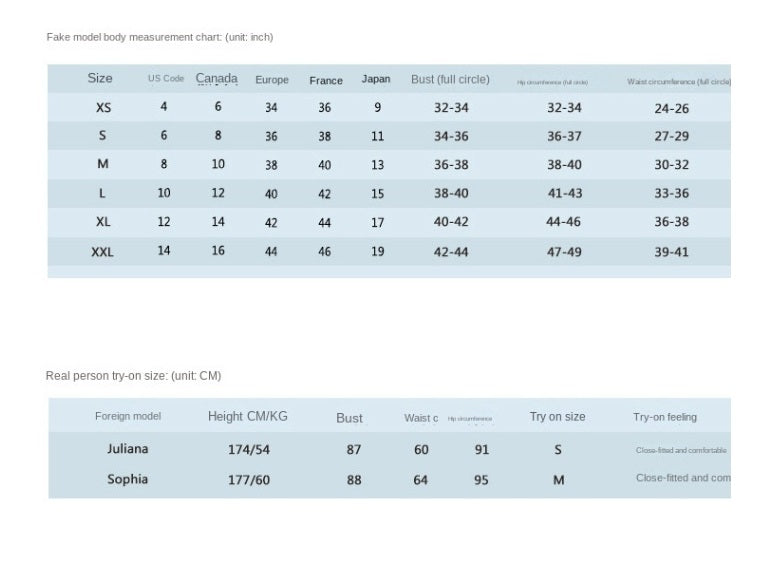Screen dimensions: 772x585
Task: Select the XS size row label
Action: pyautogui.click(x=103, y=107)
